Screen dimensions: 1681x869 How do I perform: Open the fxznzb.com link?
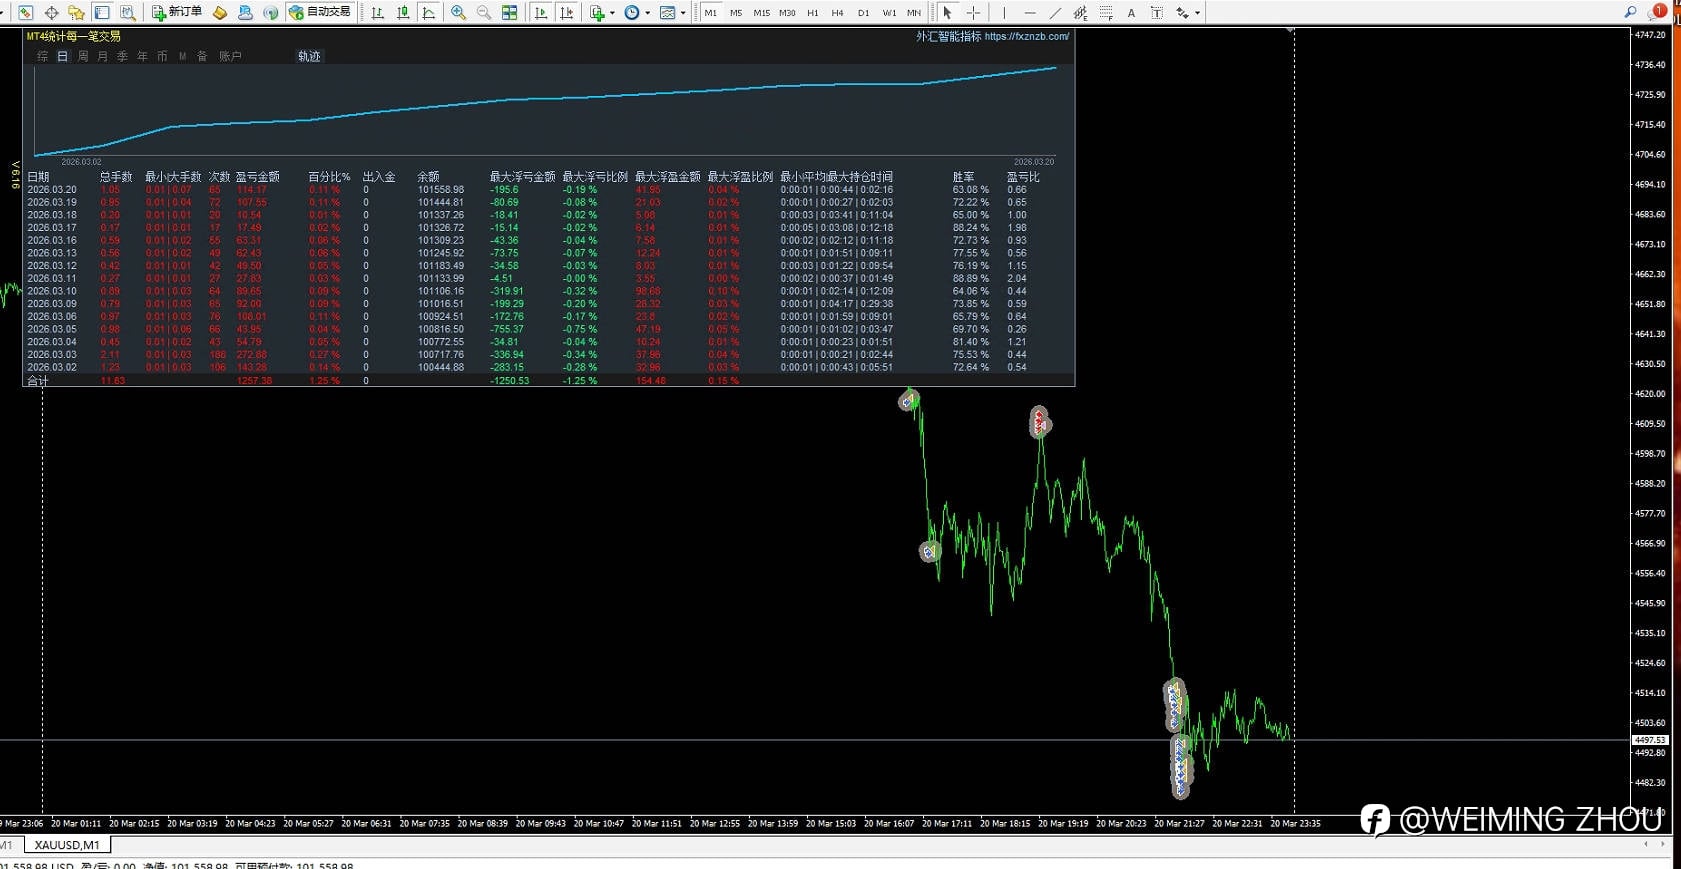point(1026,36)
